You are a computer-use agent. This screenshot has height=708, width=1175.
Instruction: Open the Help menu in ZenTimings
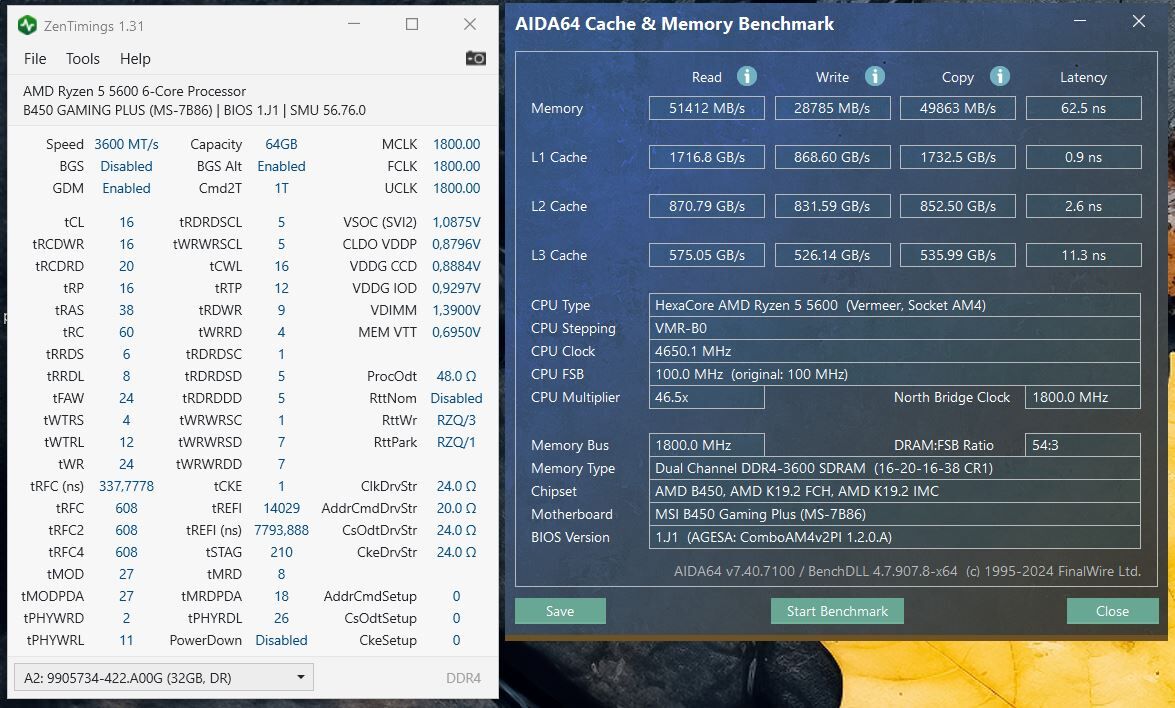135,58
